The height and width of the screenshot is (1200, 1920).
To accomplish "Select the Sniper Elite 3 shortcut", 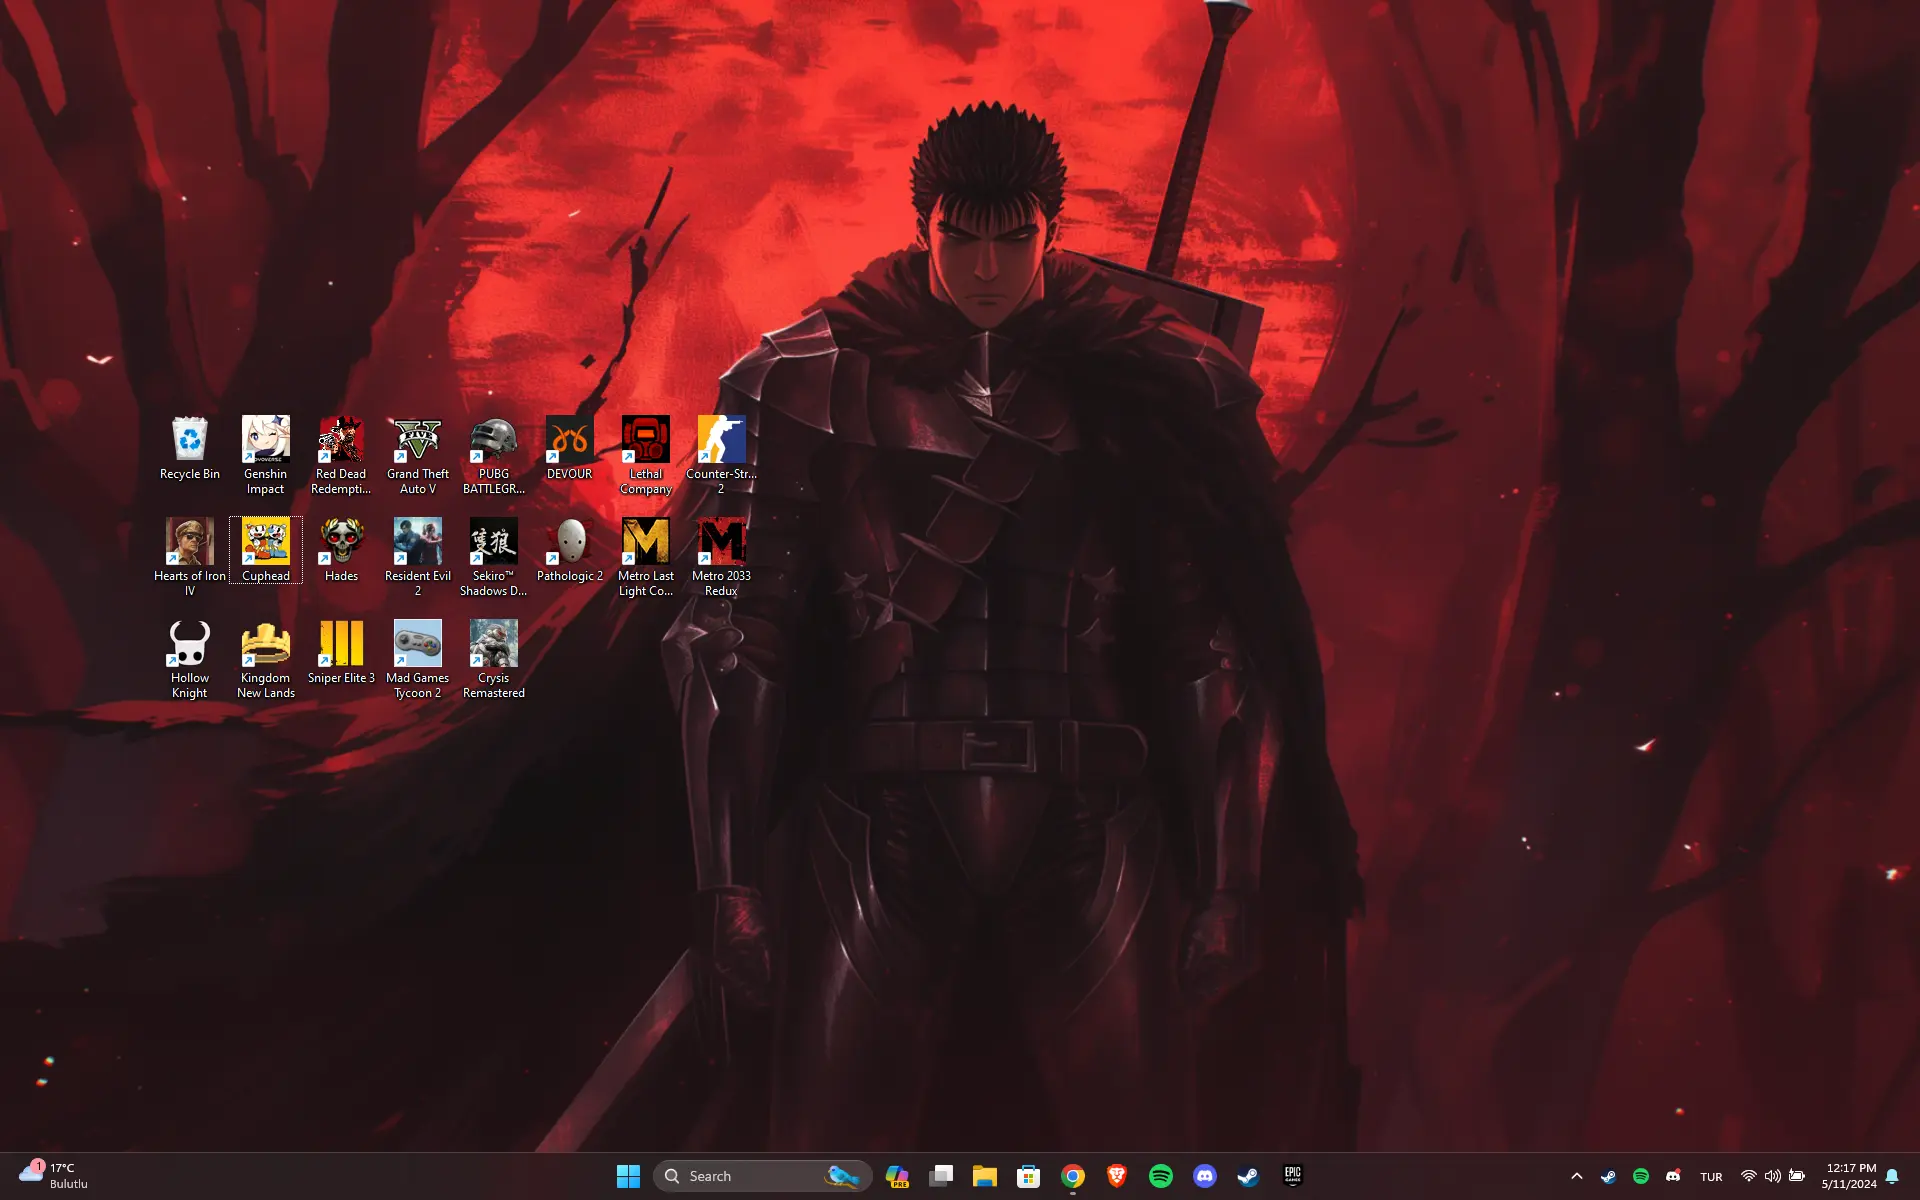I will pyautogui.click(x=341, y=652).
